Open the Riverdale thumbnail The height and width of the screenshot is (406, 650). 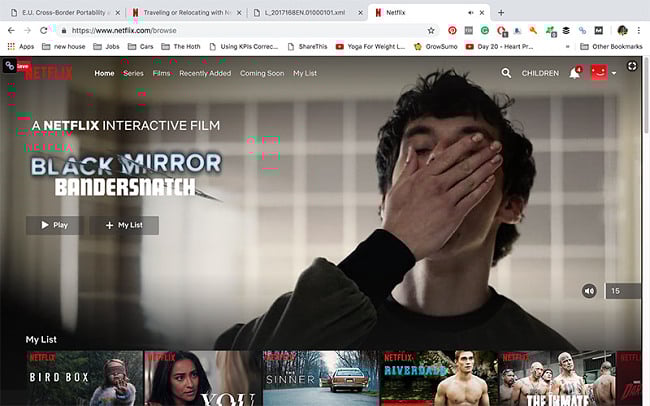click(x=439, y=378)
